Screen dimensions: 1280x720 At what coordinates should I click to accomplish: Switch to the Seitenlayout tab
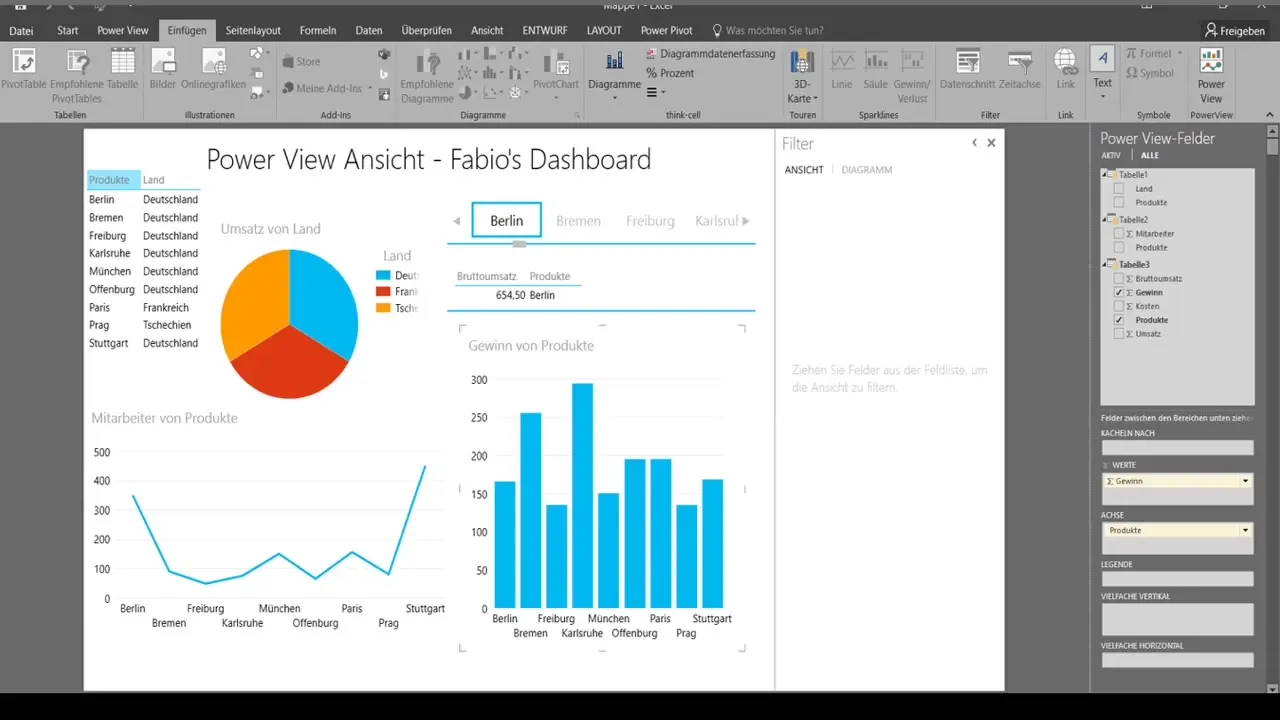pyautogui.click(x=253, y=31)
